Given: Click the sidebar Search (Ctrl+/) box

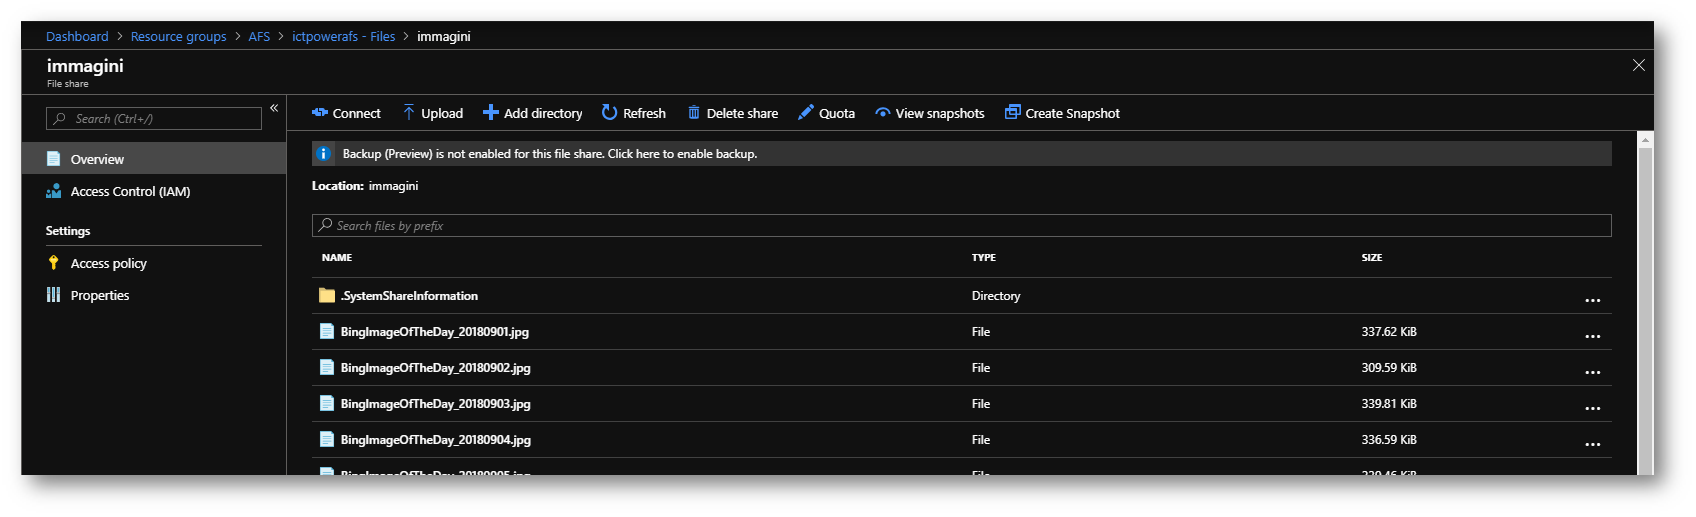Looking at the screenshot, I should click(154, 119).
